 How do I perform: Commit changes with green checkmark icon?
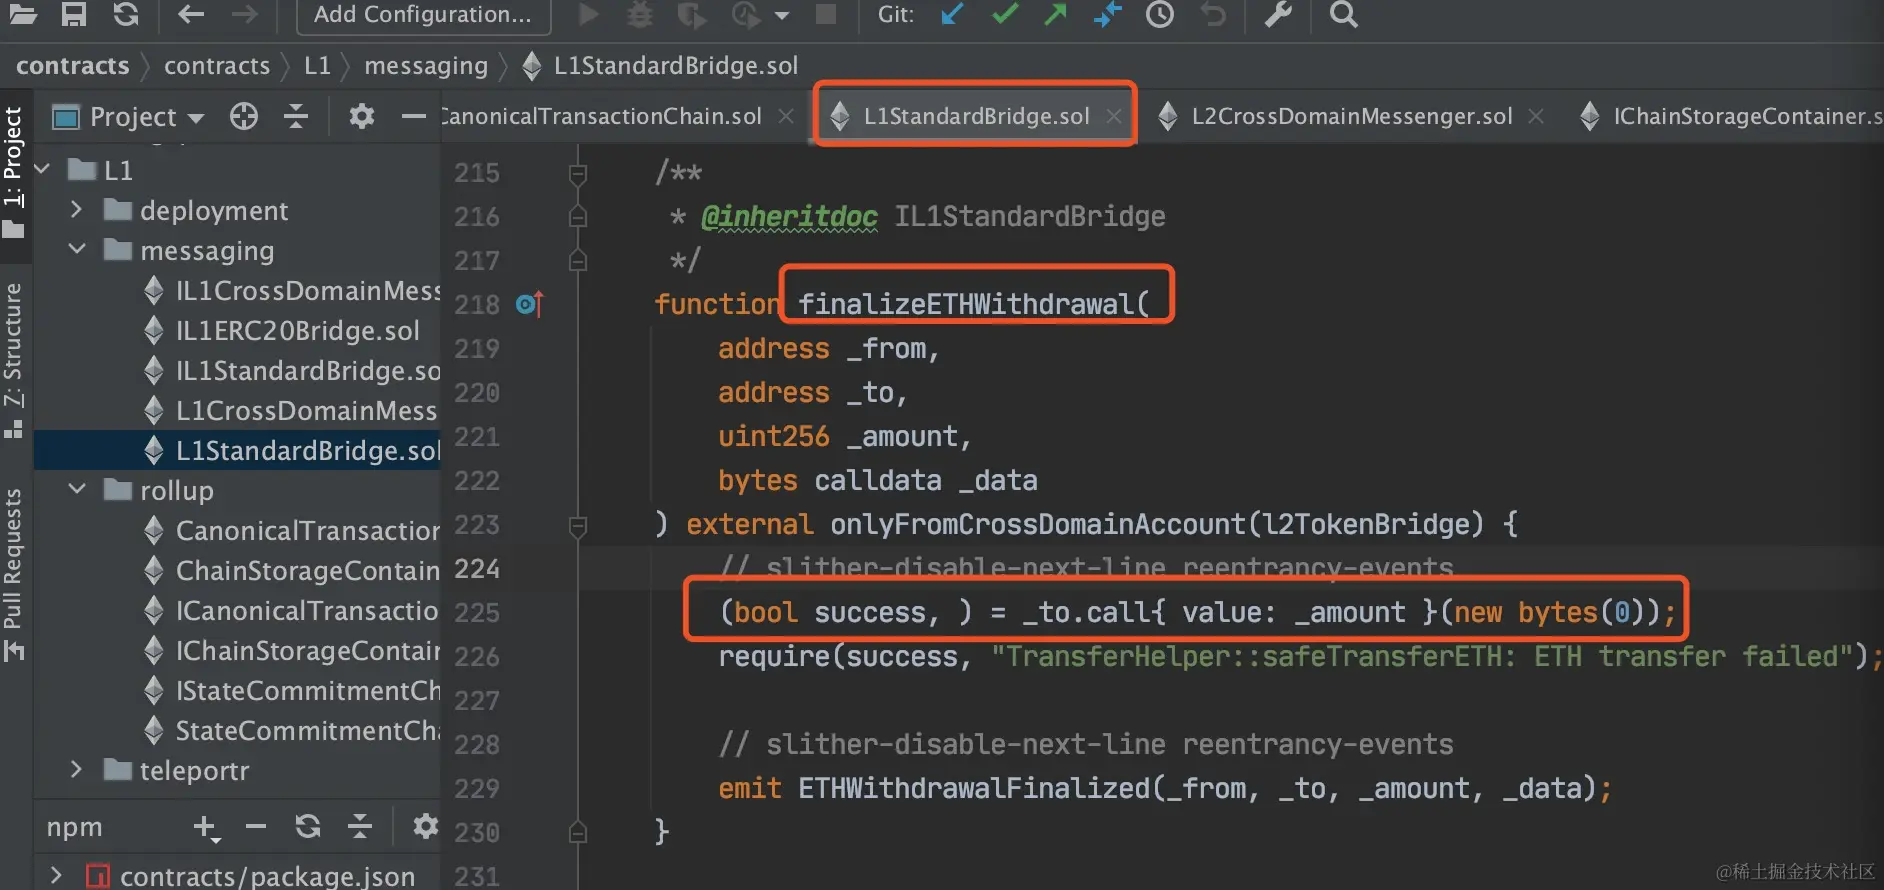pyautogui.click(x=1005, y=13)
